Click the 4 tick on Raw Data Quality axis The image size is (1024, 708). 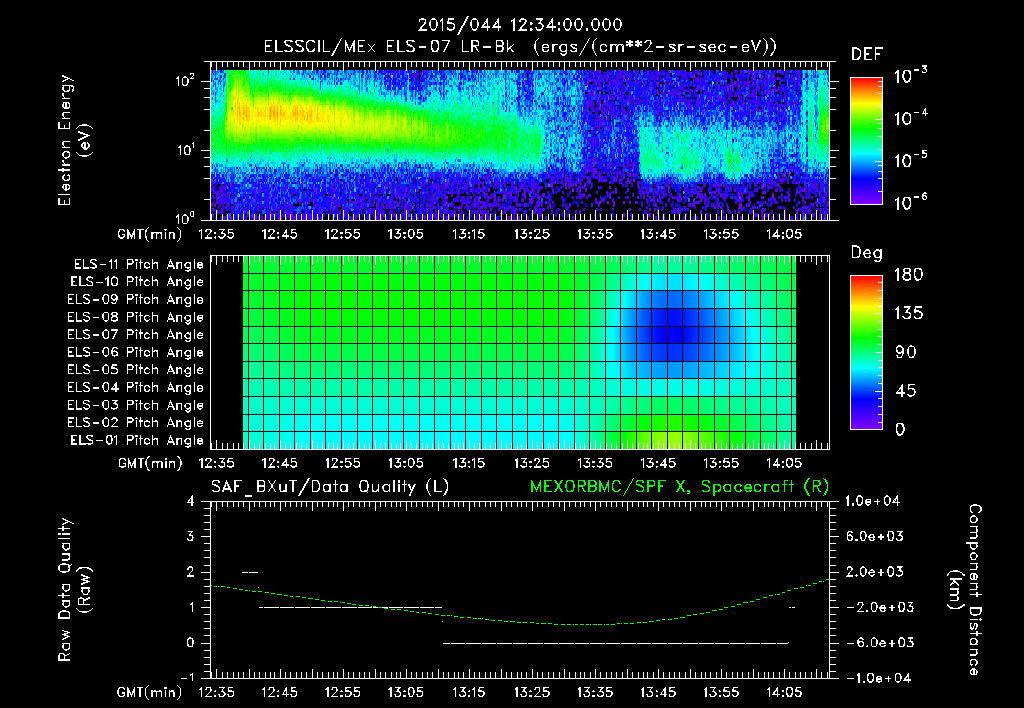[x=191, y=502]
